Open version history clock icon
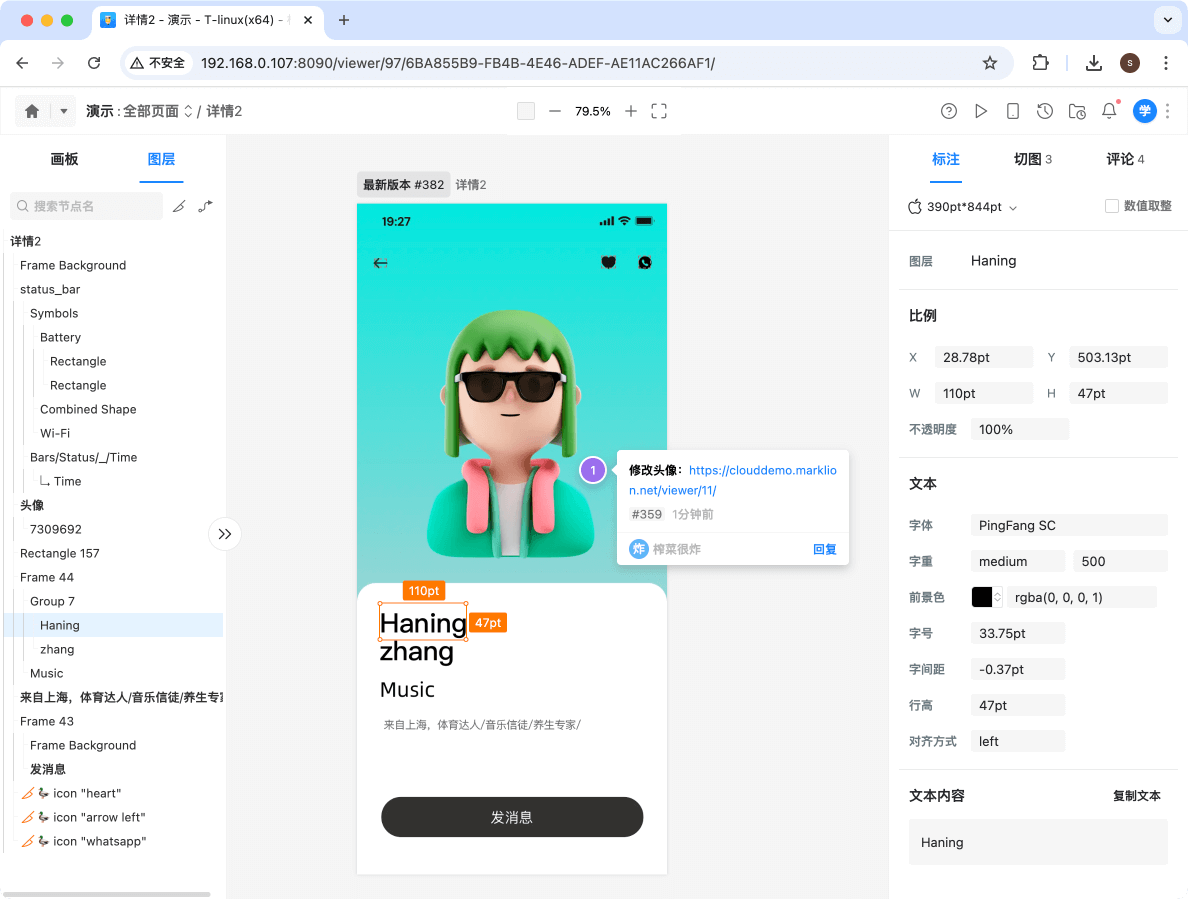1188x899 pixels. [1045, 111]
